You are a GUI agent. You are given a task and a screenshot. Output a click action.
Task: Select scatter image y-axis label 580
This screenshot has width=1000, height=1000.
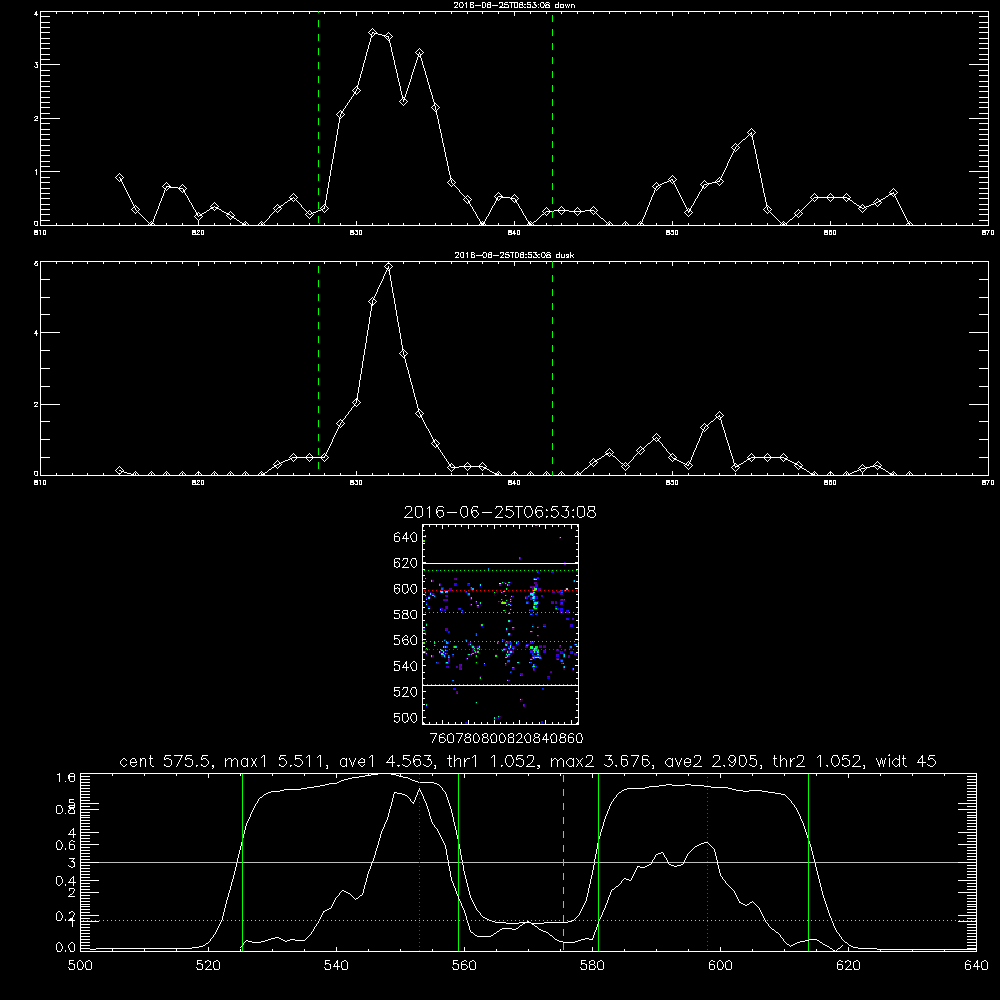406,614
